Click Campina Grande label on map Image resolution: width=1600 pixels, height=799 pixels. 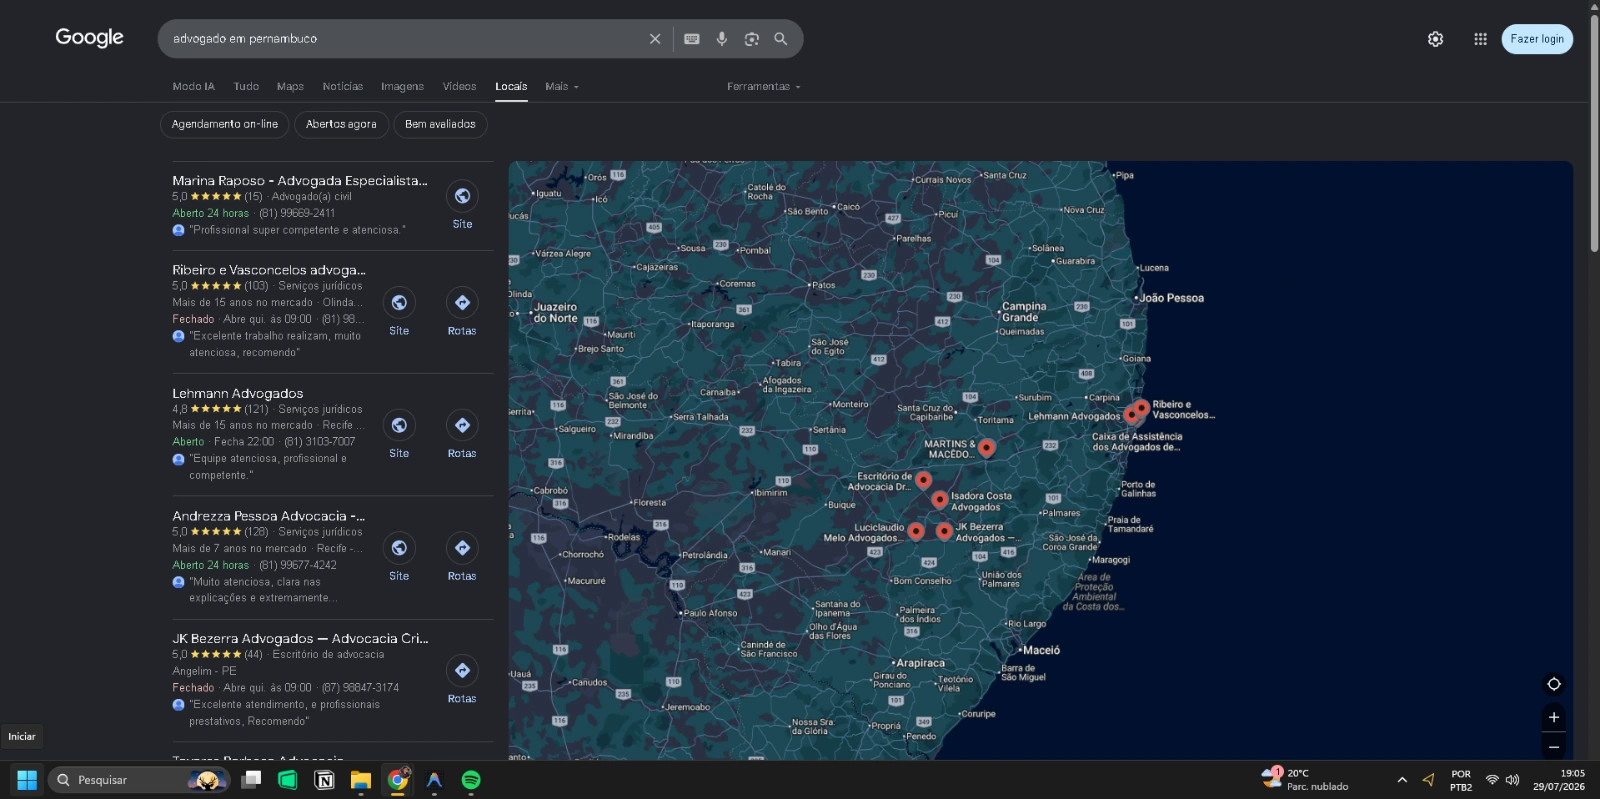coord(1024,312)
